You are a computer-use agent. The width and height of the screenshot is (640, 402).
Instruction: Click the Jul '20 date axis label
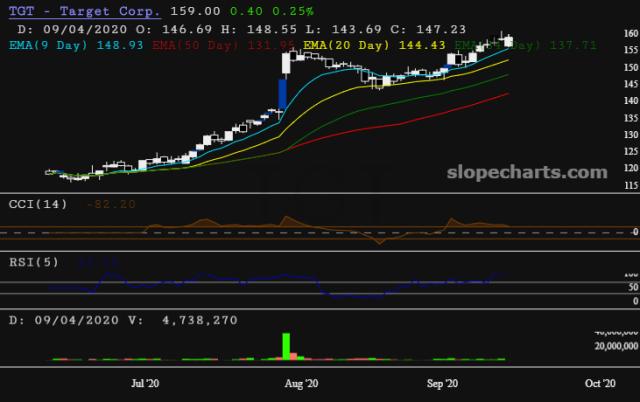pyautogui.click(x=145, y=383)
